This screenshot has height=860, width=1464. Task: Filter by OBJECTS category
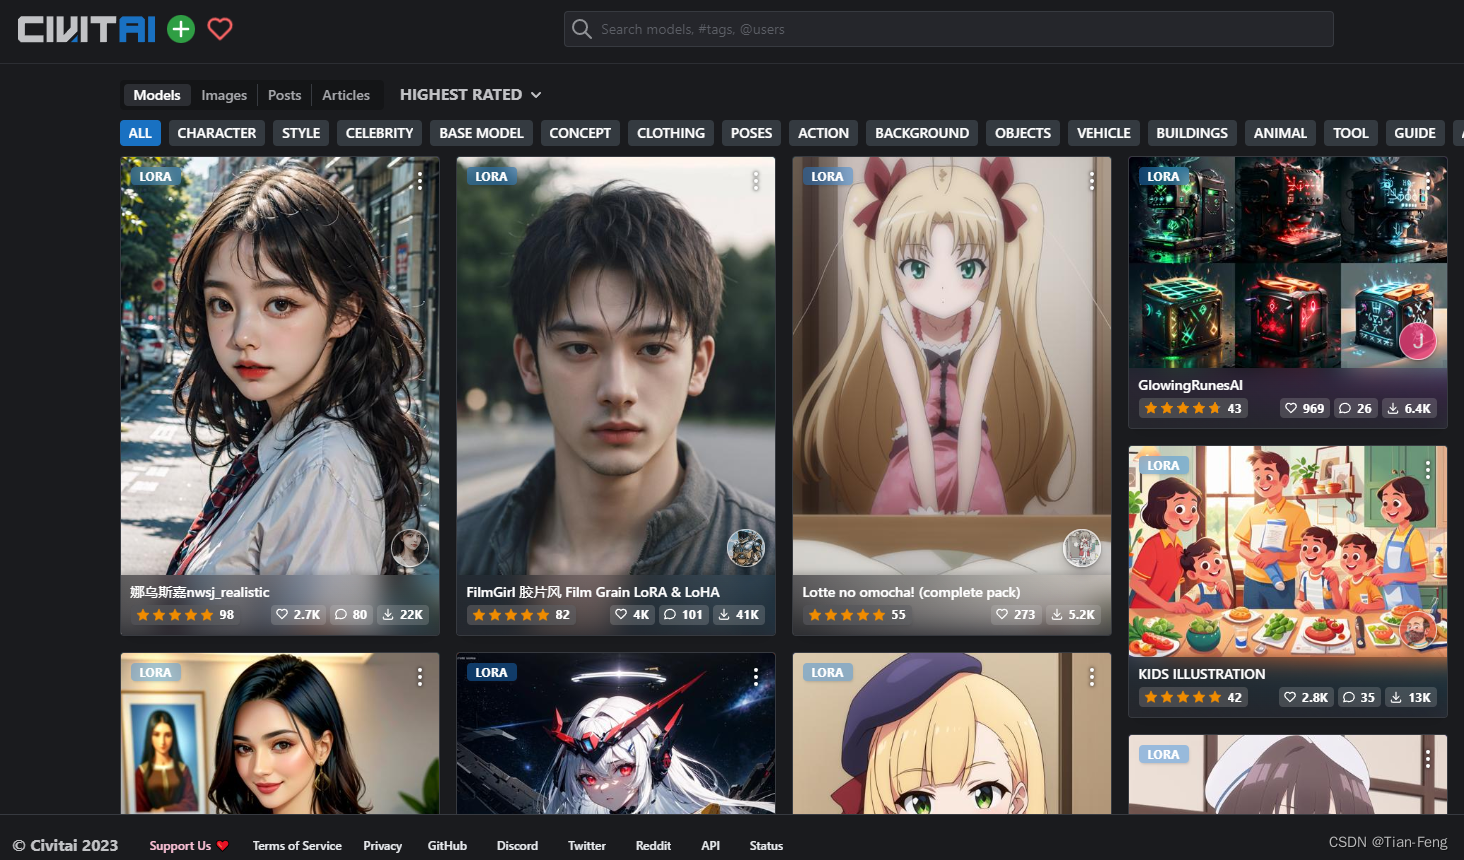(x=1023, y=133)
